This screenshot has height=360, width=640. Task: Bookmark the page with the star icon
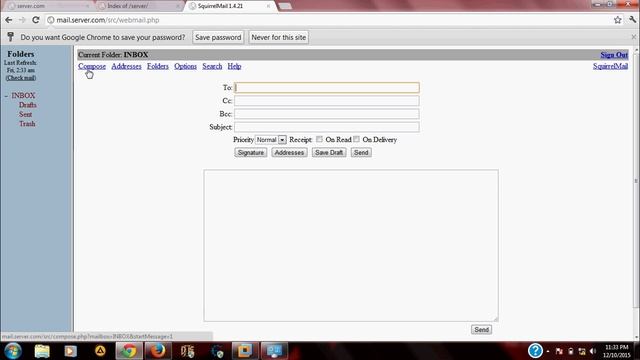coord(618,20)
